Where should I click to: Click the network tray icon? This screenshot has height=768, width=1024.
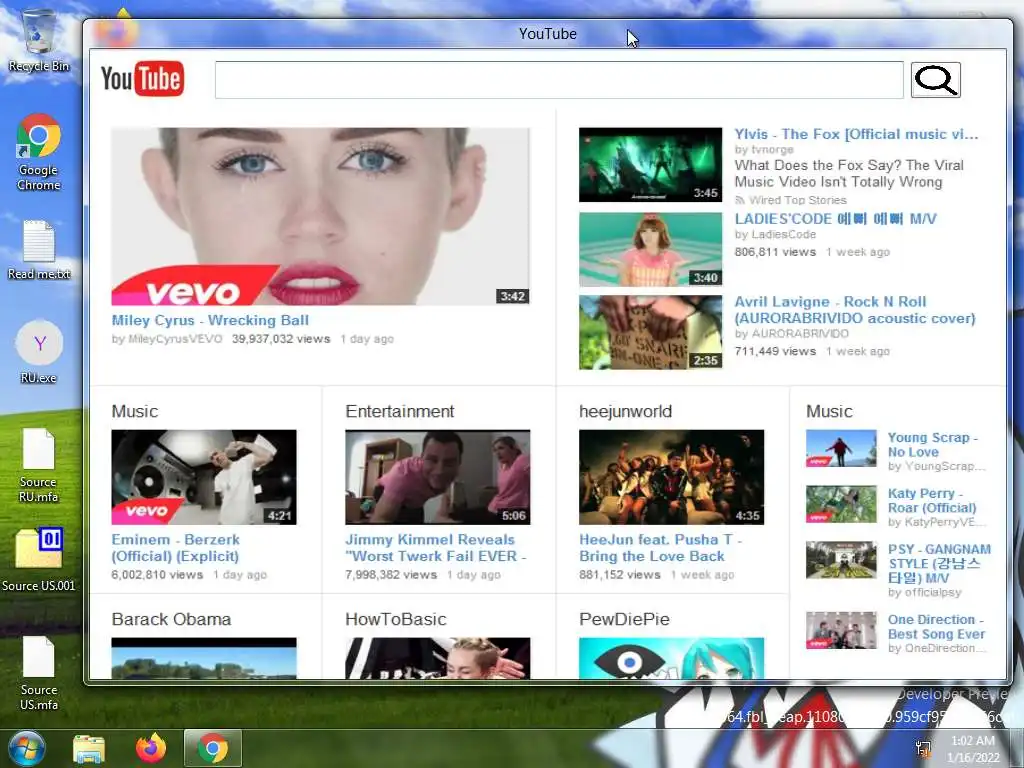923,748
